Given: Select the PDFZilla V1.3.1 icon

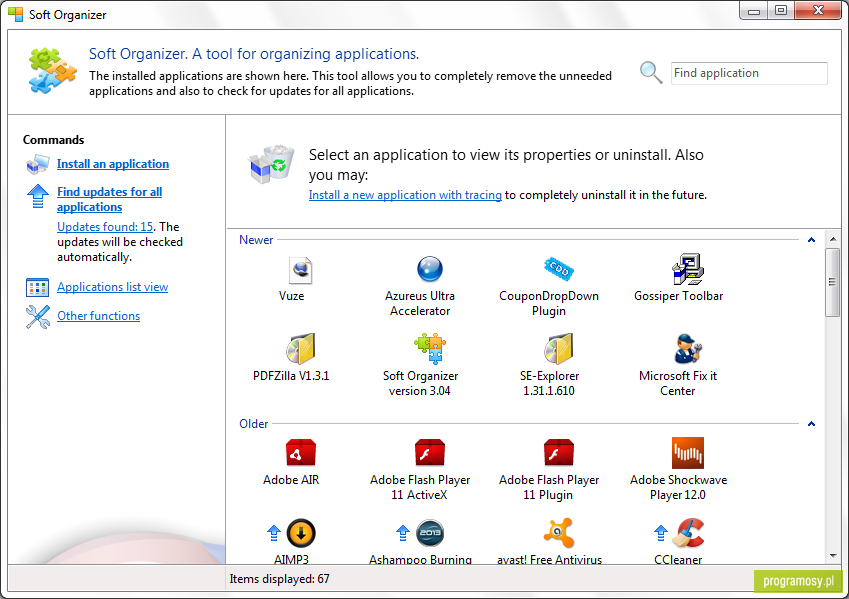Looking at the screenshot, I should [301, 349].
